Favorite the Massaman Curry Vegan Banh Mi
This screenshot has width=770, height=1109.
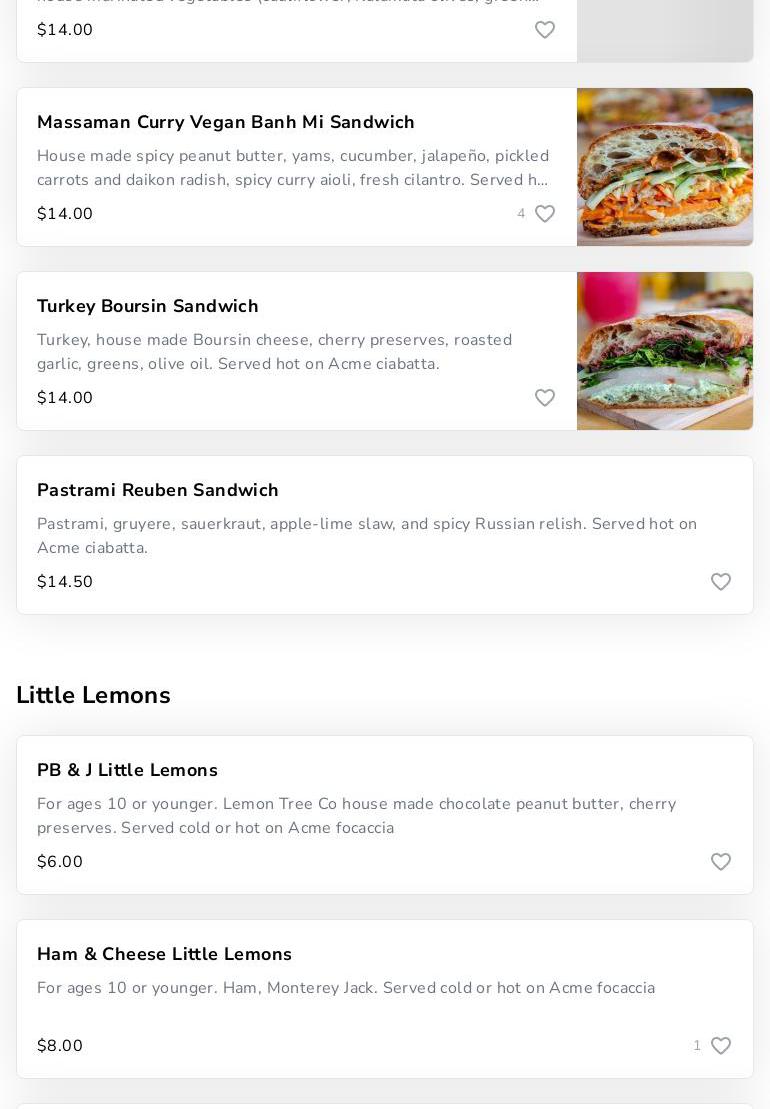click(x=545, y=214)
